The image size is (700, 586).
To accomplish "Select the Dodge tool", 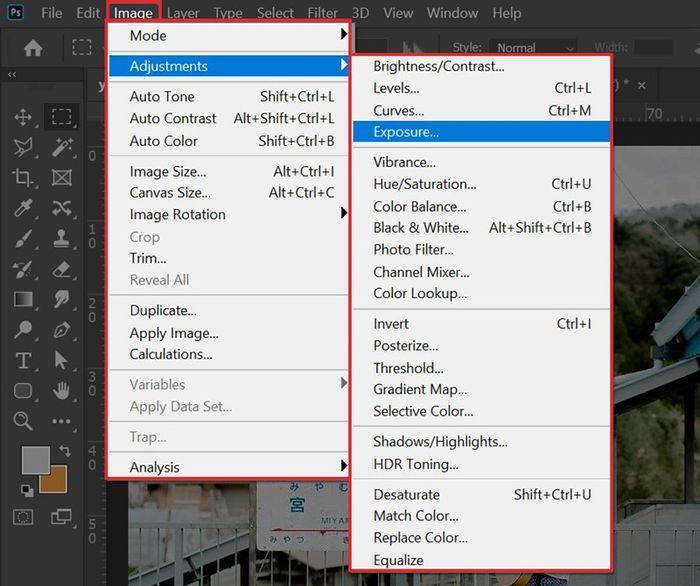I will pyautogui.click(x=23, y=330).
